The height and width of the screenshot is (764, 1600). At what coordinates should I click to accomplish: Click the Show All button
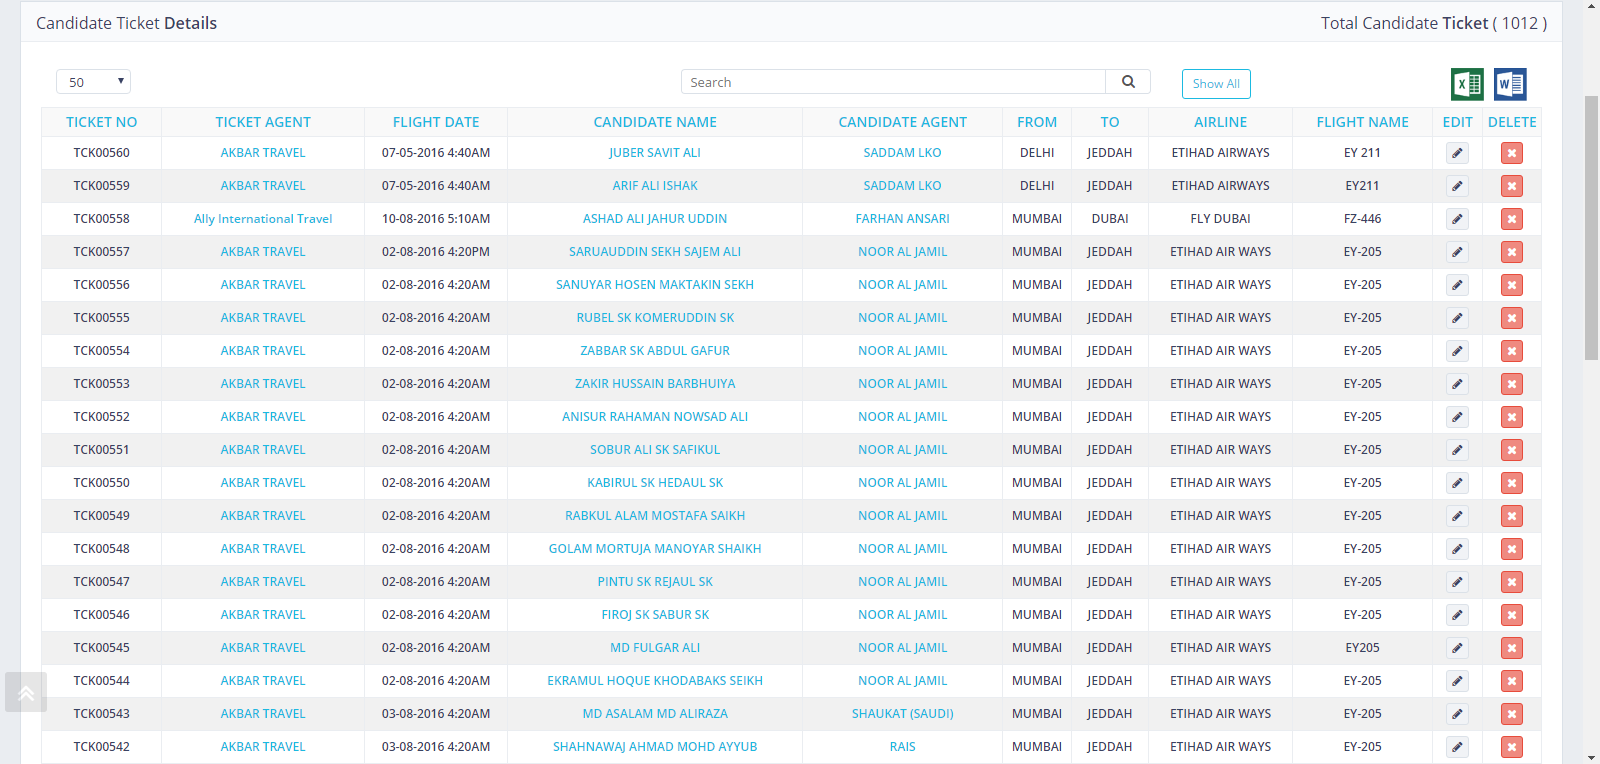coord(1216,84)
